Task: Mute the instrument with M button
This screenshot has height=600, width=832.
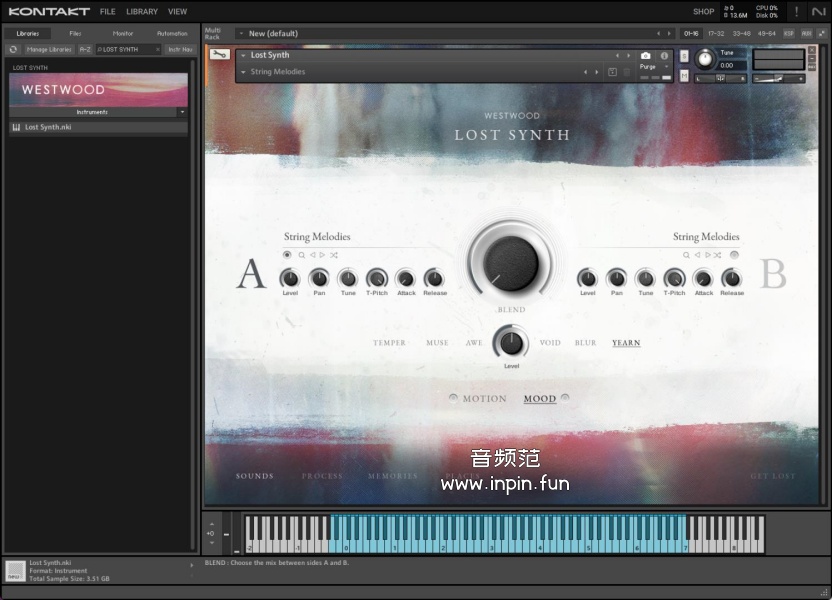Action: click(x=684, y=76)
